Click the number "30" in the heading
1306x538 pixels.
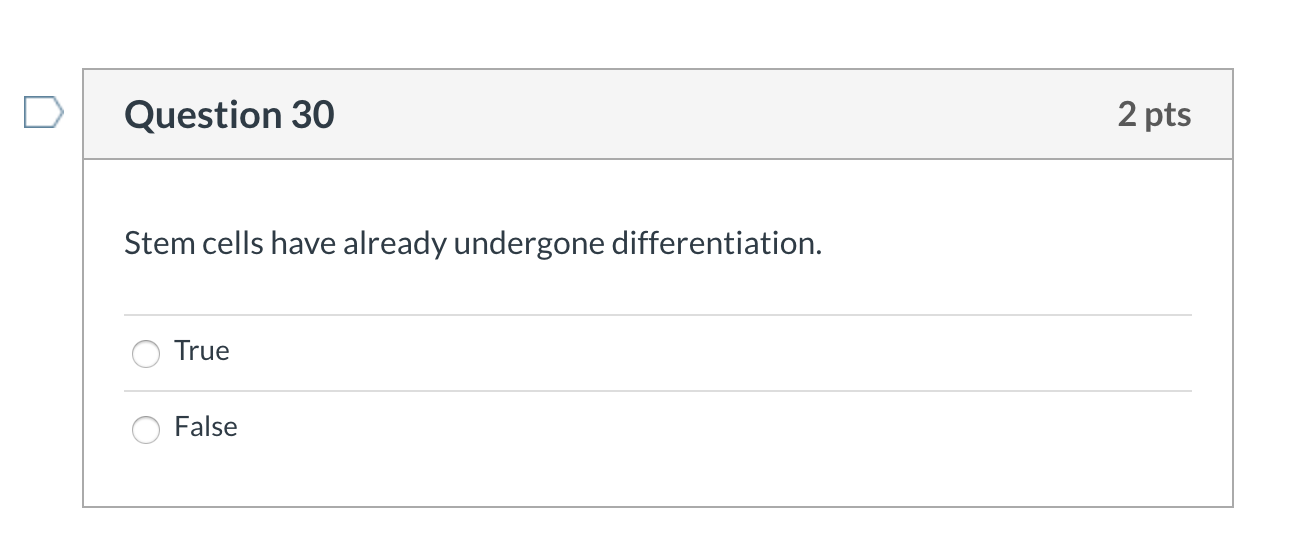pyautogui.click(x=313, y=115)
